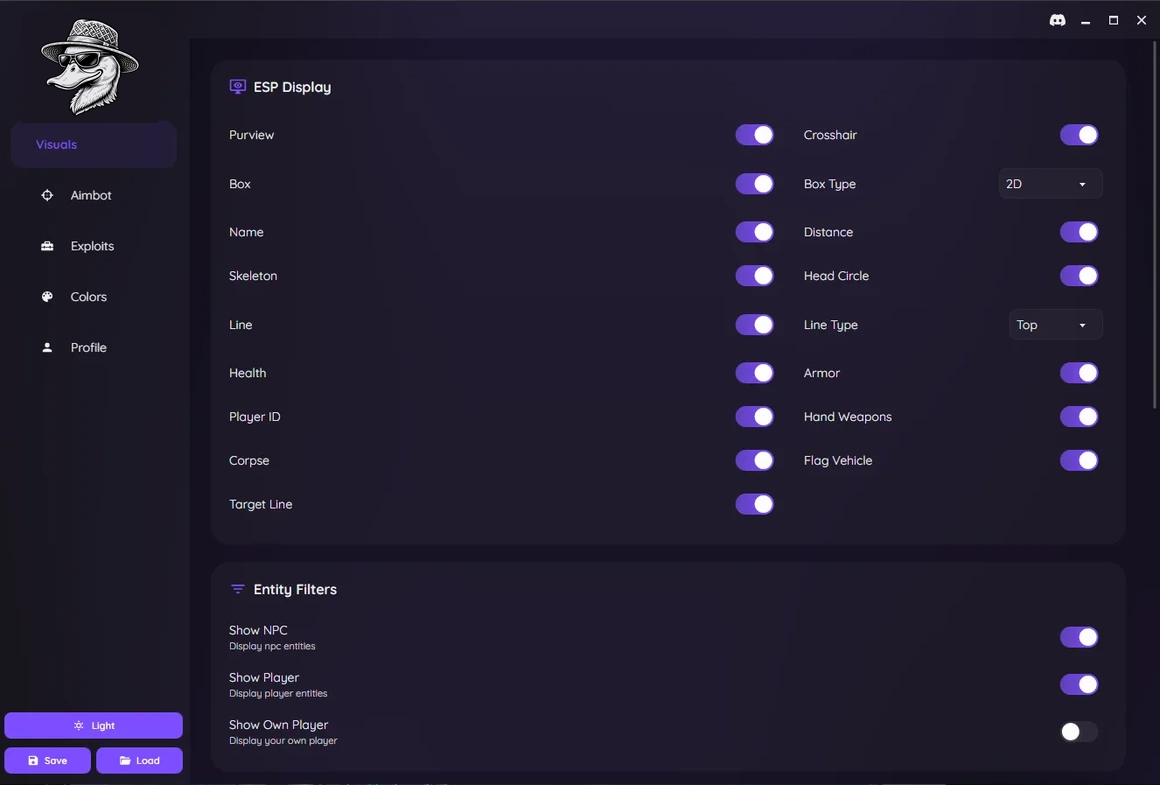
Task: Click the Aimbot crosshair sidebar icon
Action: pos(47,195)
